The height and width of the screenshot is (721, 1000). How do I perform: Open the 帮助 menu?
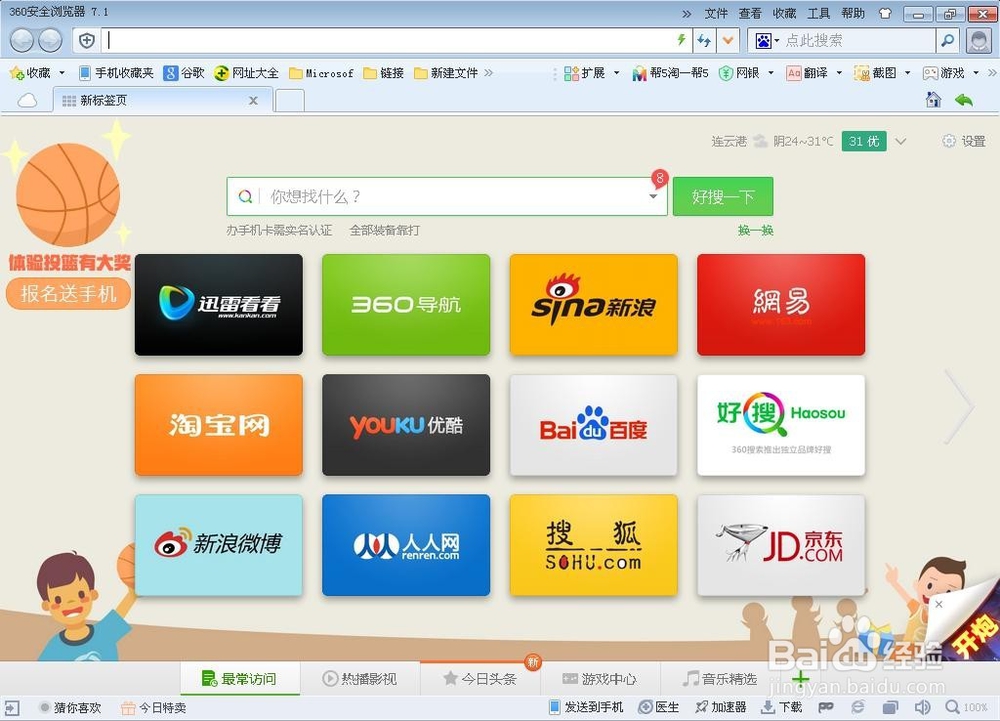pos(853,13)
